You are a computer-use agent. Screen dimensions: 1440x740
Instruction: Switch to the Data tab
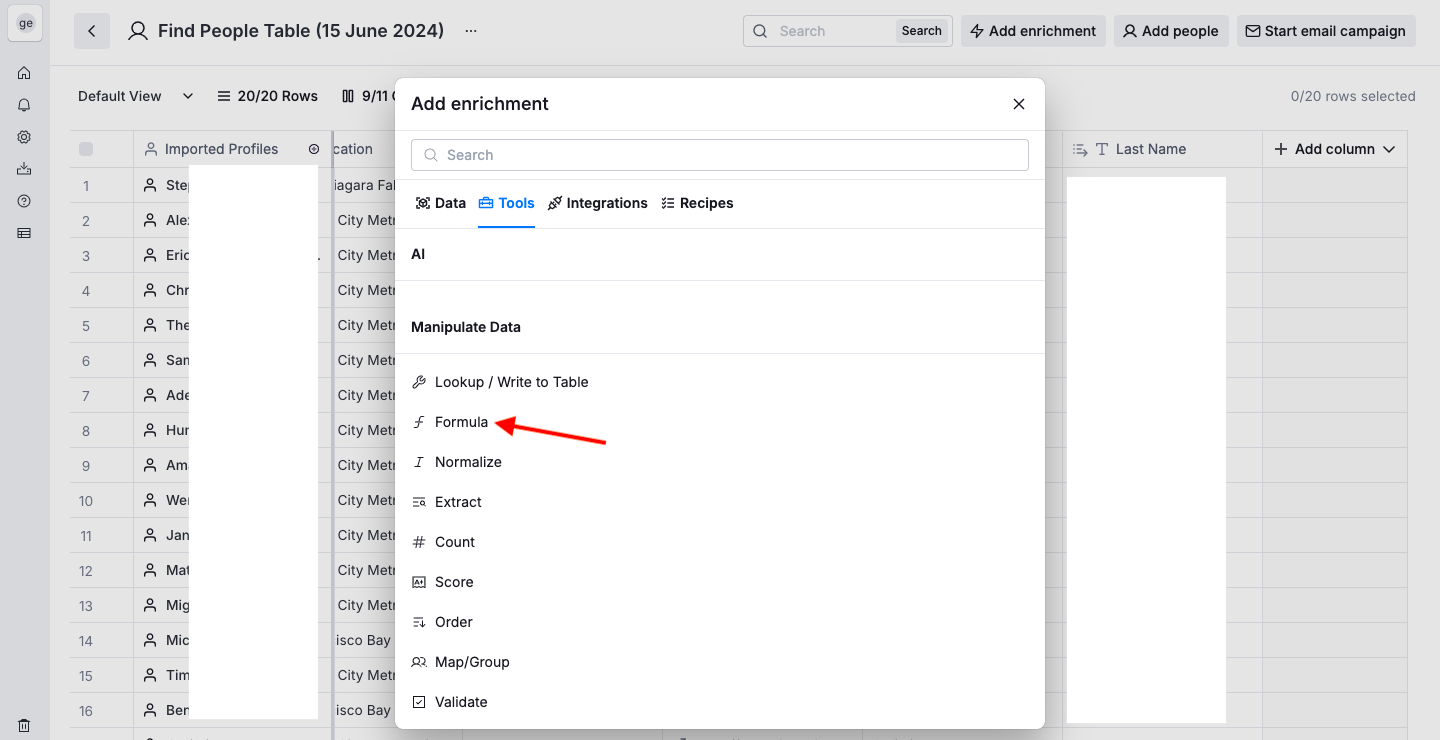(441, 203)
